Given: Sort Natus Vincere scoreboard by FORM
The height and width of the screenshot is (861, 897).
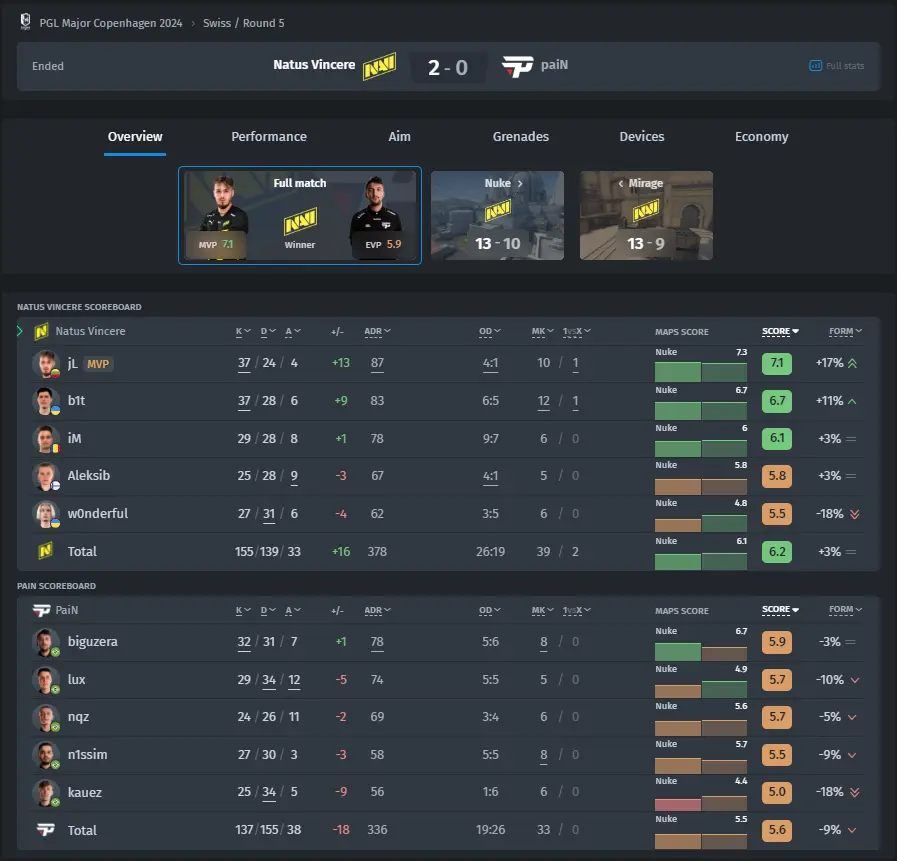Looking at the screenshot, I should [x=846, y=331].
